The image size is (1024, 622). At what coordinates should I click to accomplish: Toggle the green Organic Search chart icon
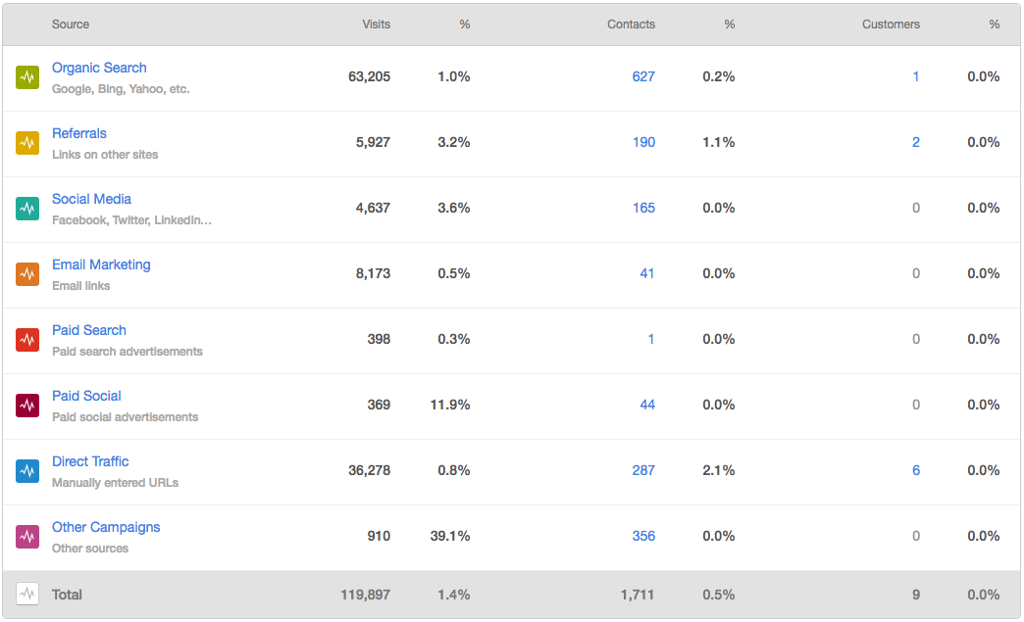pos(28,77)
